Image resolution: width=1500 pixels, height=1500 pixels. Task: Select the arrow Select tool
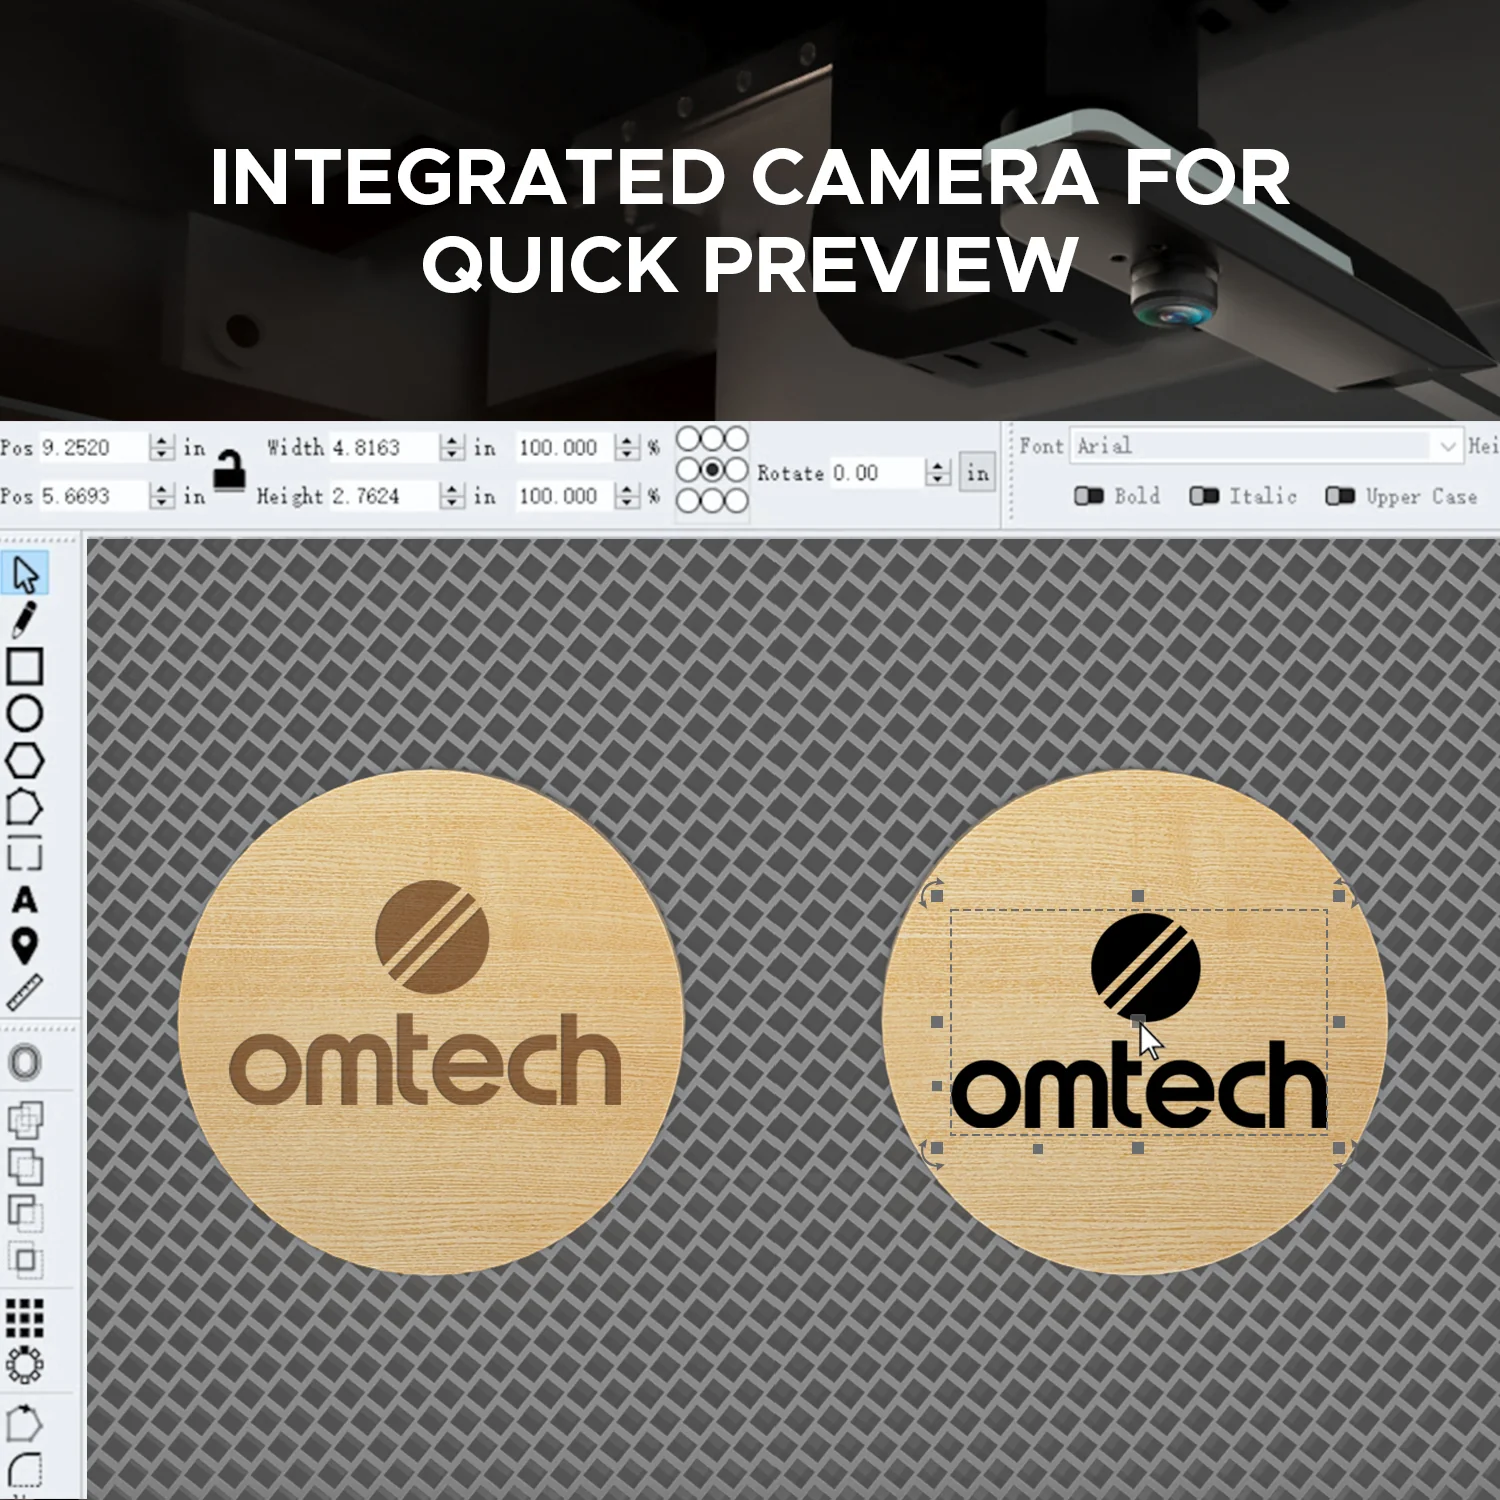pos(25,575)
